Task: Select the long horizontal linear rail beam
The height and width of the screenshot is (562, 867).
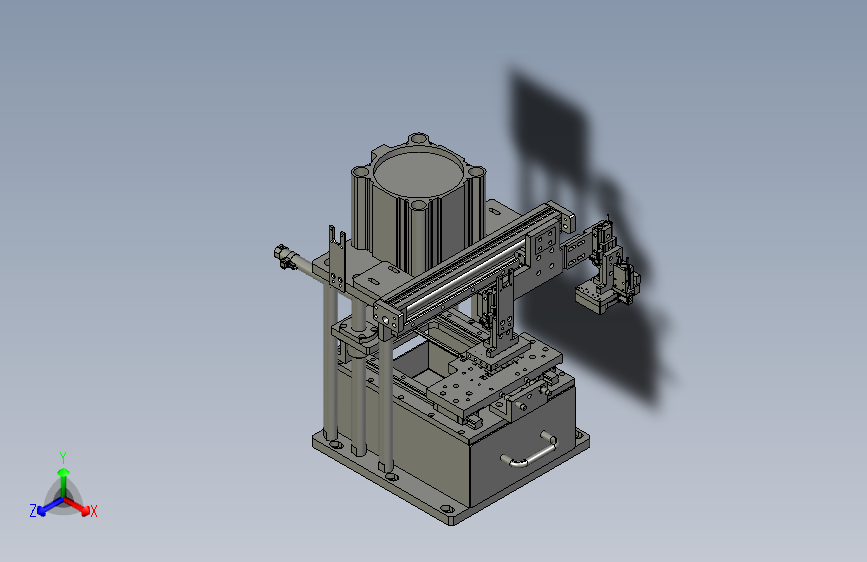Action: pyautogui.click(x=474, y=266)
